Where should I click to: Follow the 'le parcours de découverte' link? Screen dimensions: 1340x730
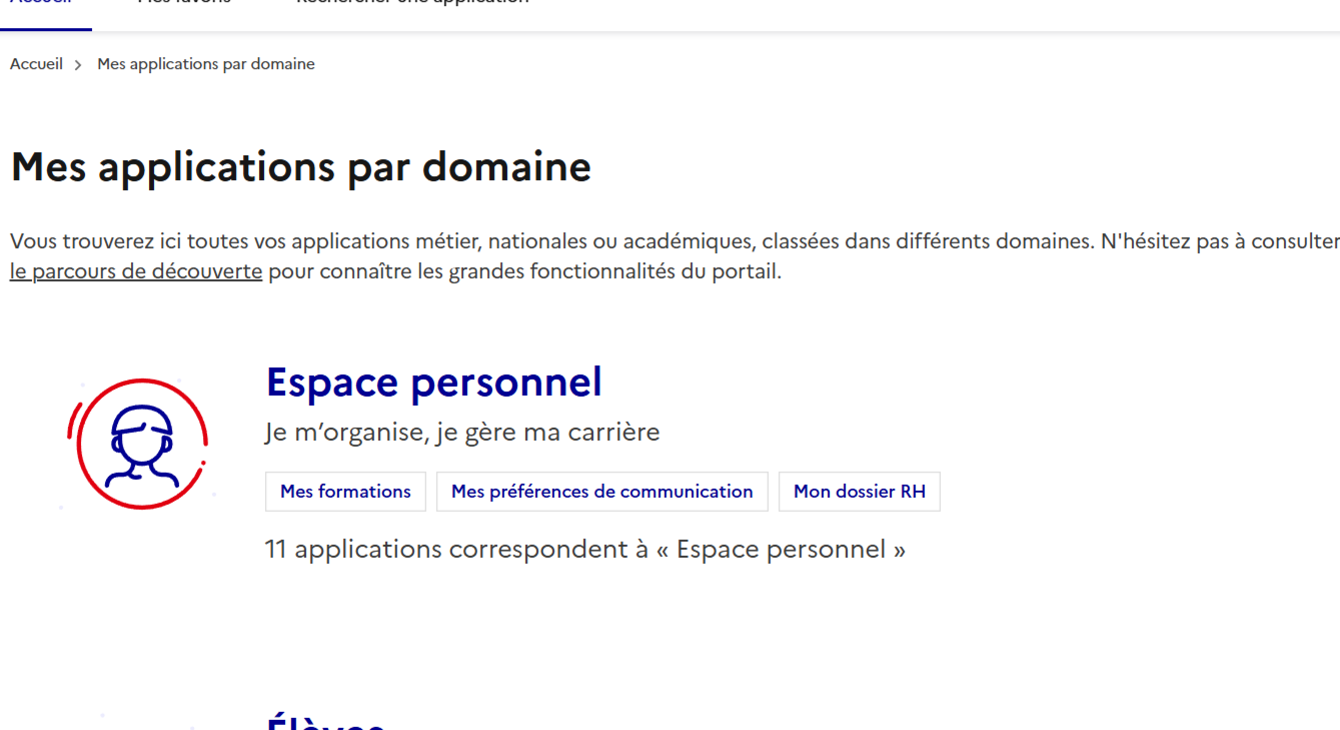(x=136, y=271)
